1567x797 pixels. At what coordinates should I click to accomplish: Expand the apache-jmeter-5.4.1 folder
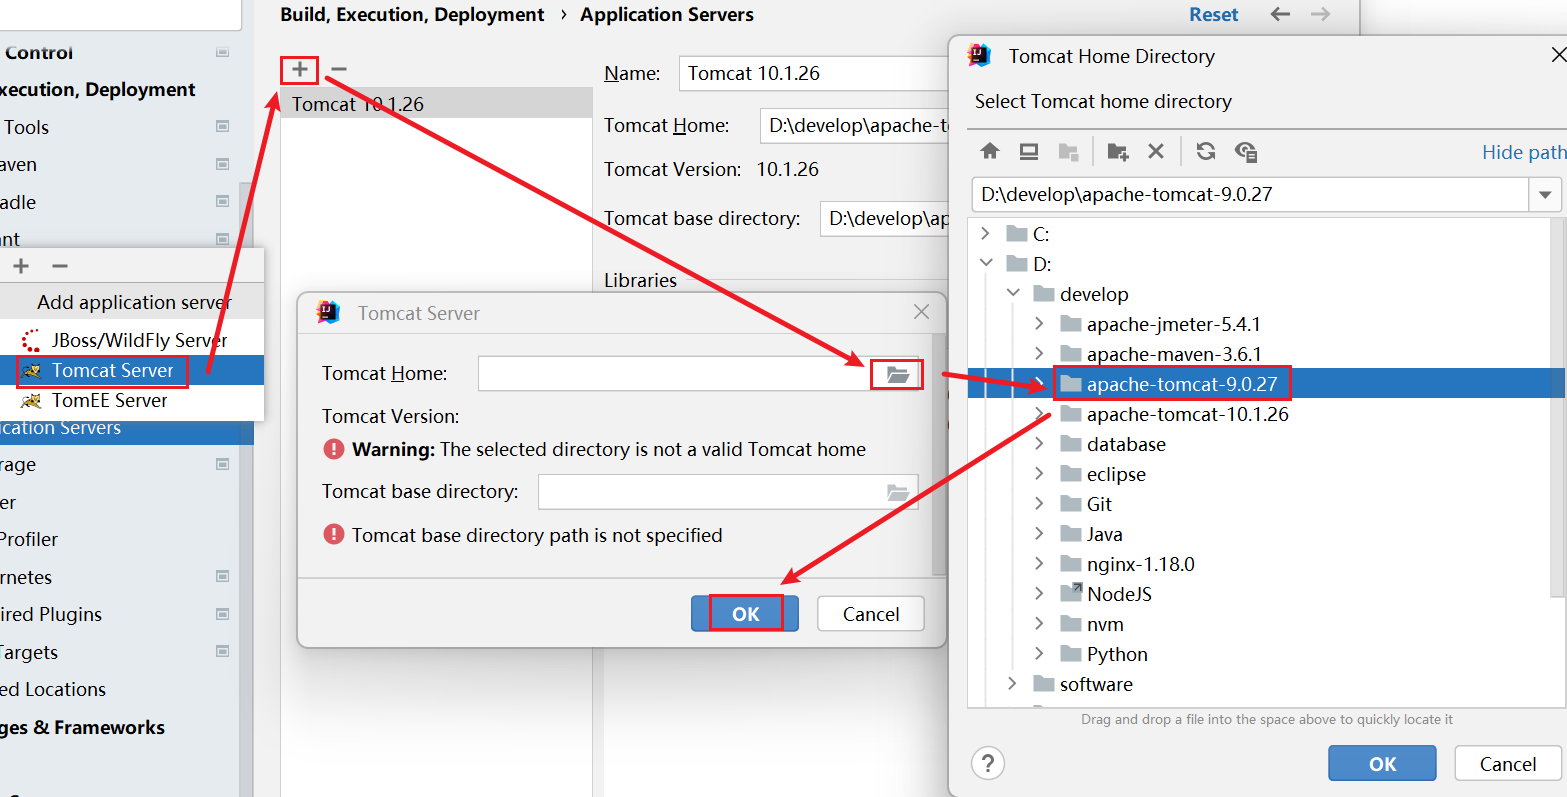point(1040,324)
